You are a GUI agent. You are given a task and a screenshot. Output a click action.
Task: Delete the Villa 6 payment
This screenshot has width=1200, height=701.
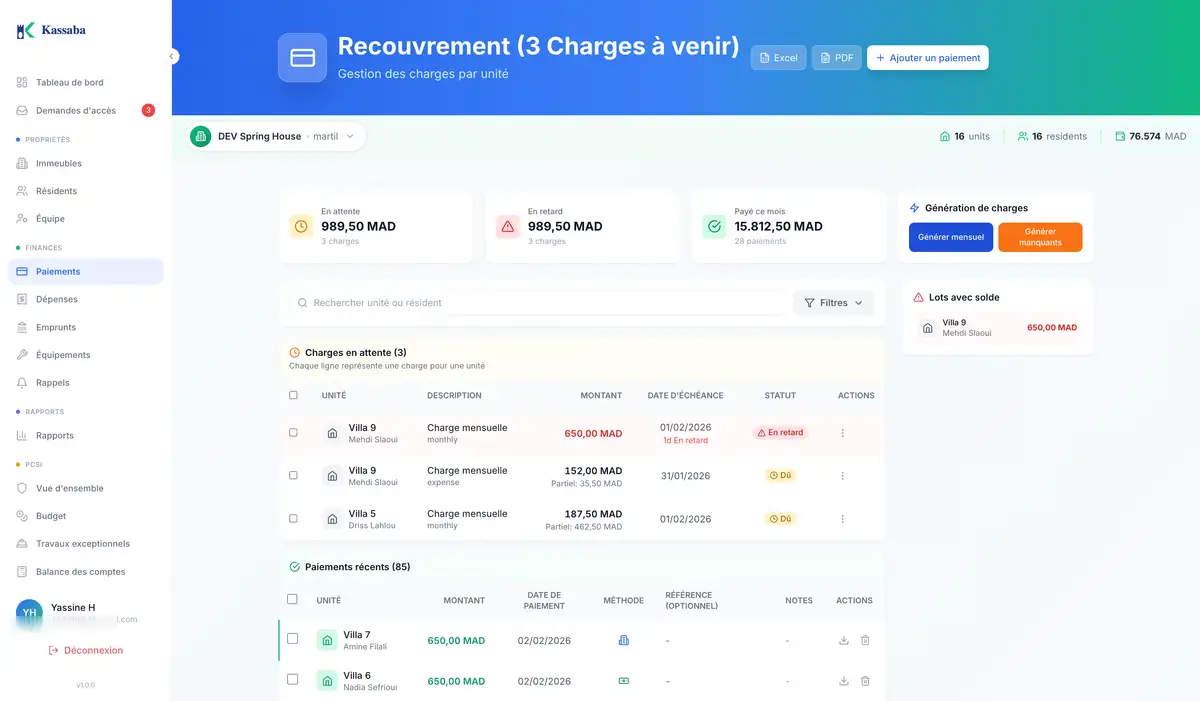click(x=865, y=681)
